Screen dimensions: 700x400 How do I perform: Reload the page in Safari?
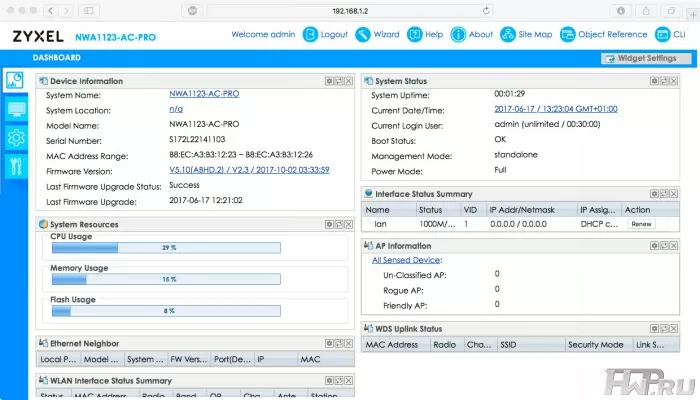486,11
